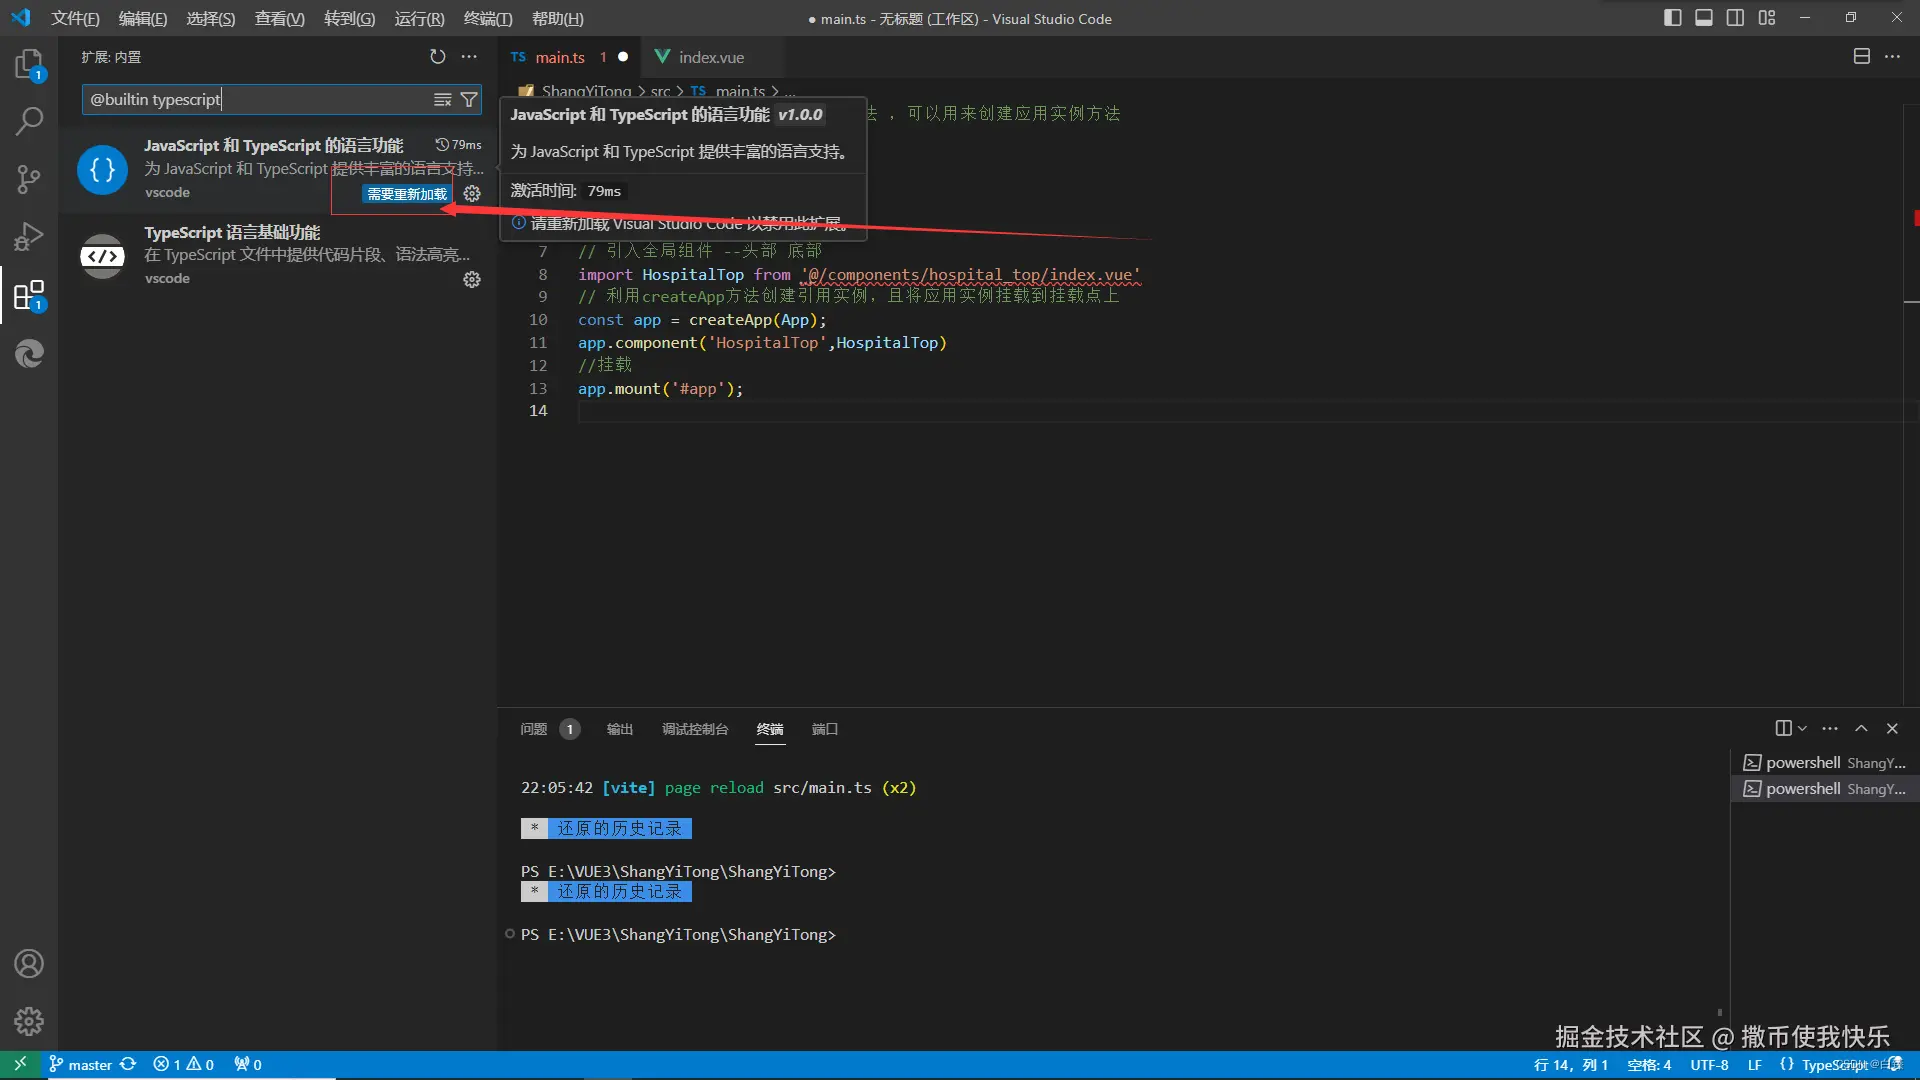
Task: Open the Search view icon
Action: click(28, 122)
